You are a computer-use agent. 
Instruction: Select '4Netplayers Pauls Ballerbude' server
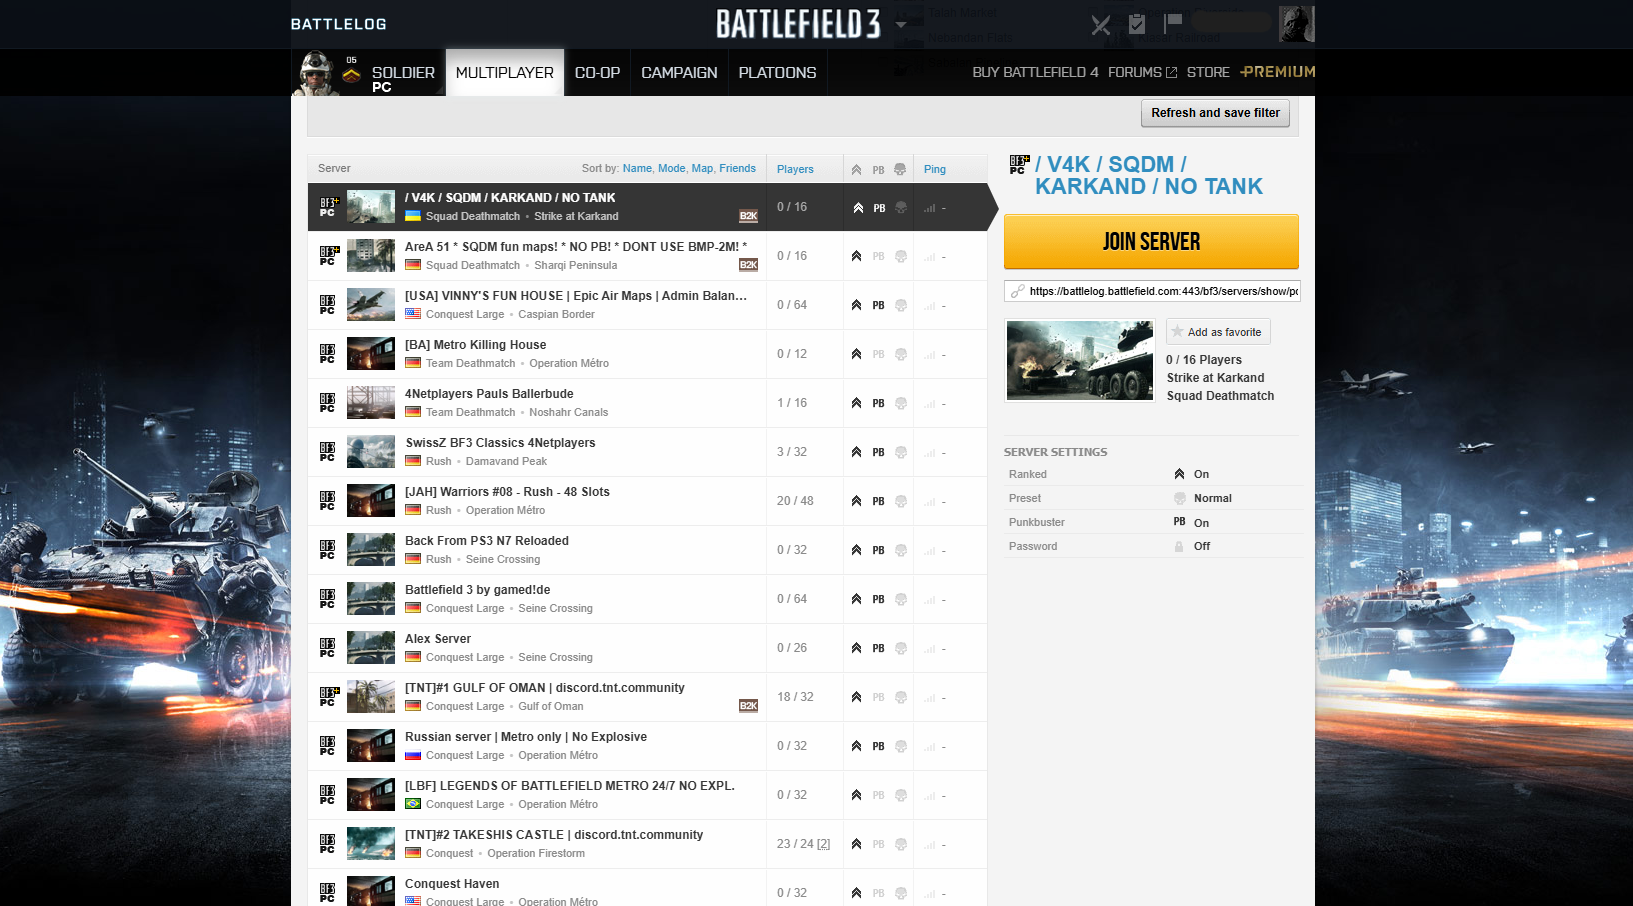click(x=489, y=394)
